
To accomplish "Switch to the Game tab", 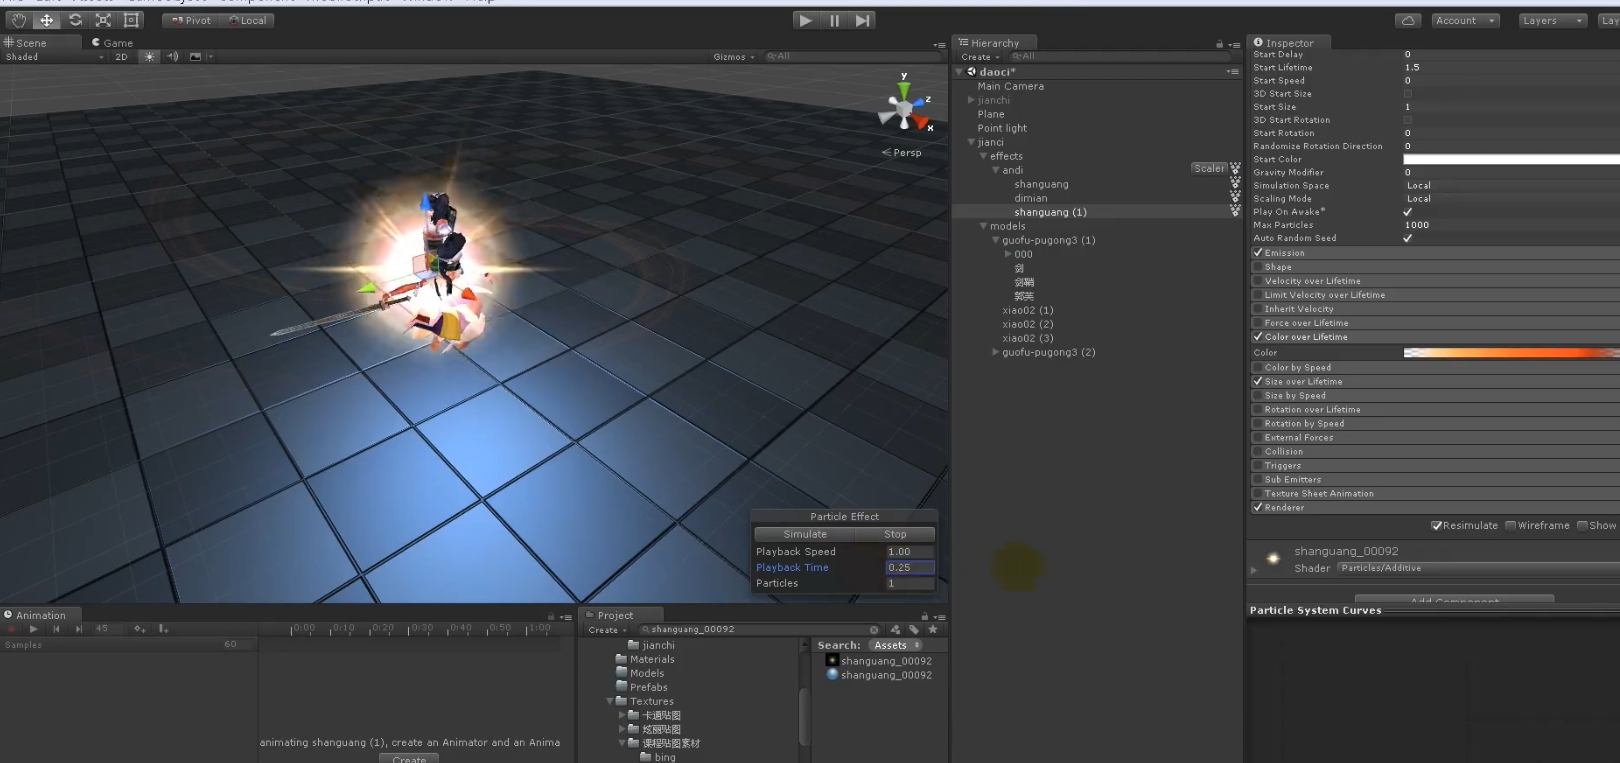I will click(112, 43).
